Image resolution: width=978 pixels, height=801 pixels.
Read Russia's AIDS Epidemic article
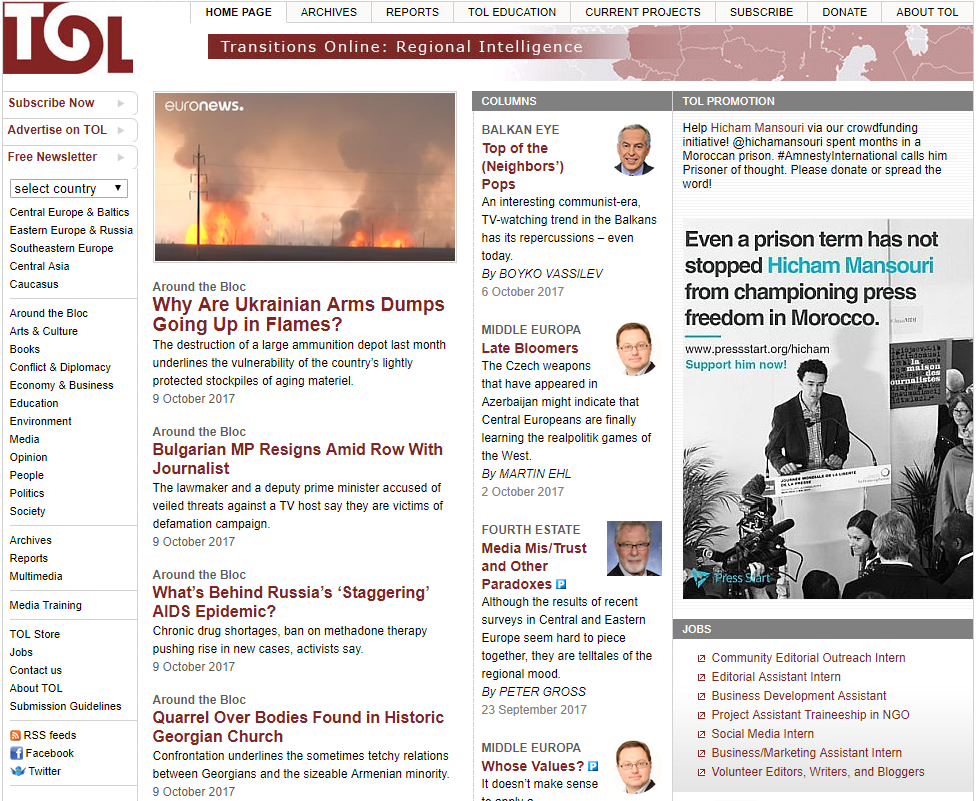pyautogui.click(x=291, y=602)
